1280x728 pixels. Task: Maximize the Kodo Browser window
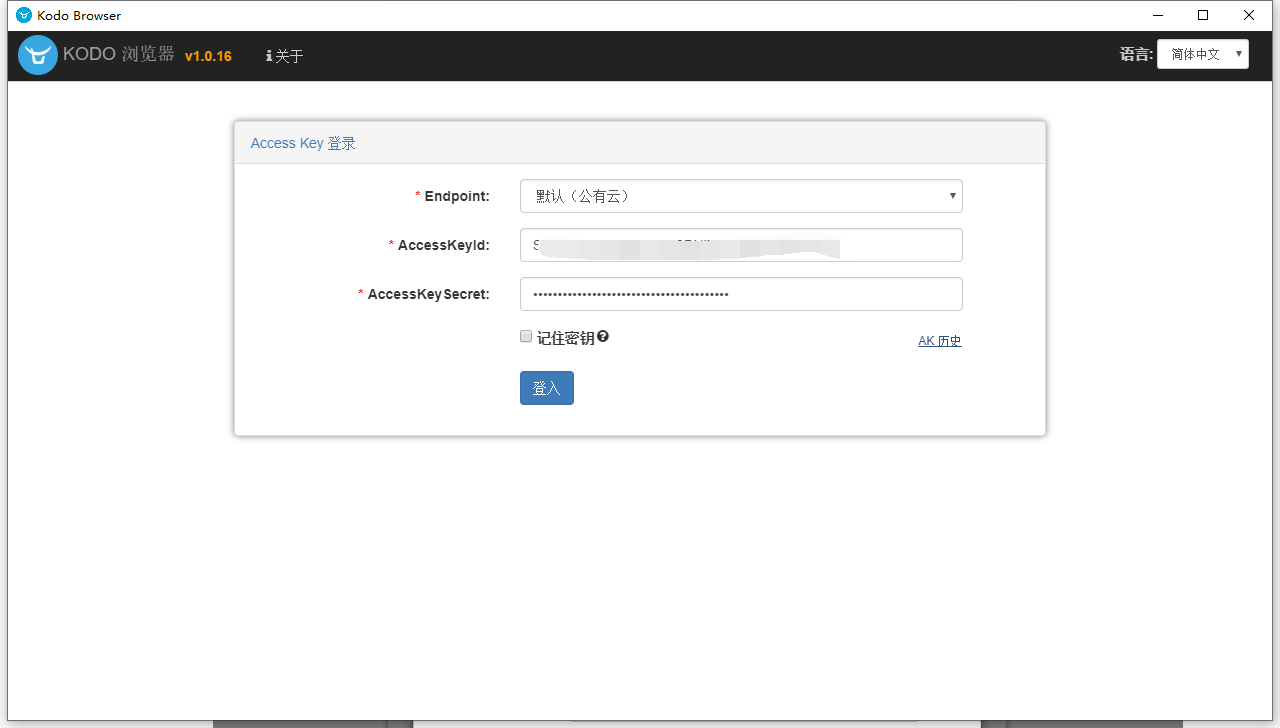[1203, 15]
